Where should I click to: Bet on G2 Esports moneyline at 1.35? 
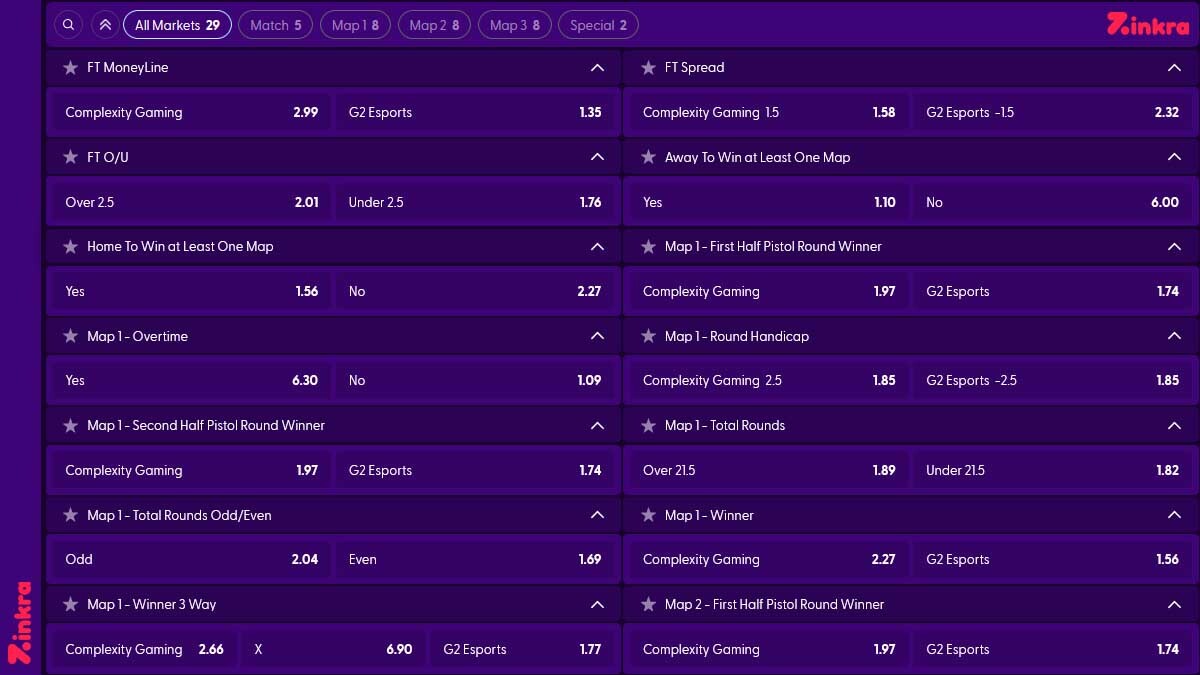click(x=475, y=112)
